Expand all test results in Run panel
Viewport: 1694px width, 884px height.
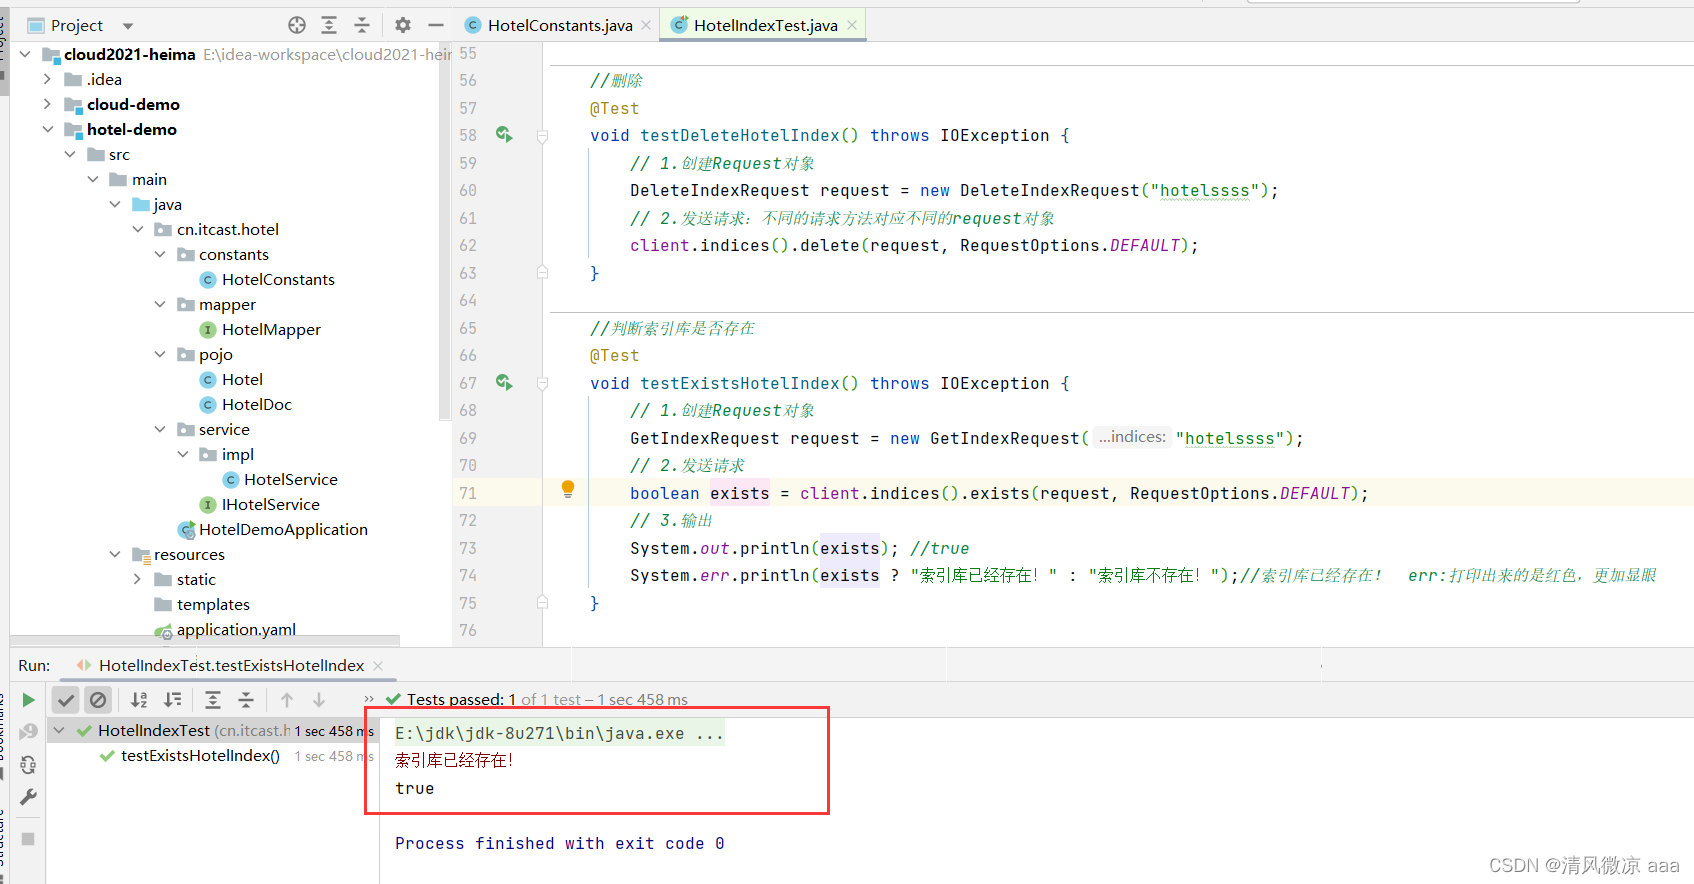click(x=213, y=700)
